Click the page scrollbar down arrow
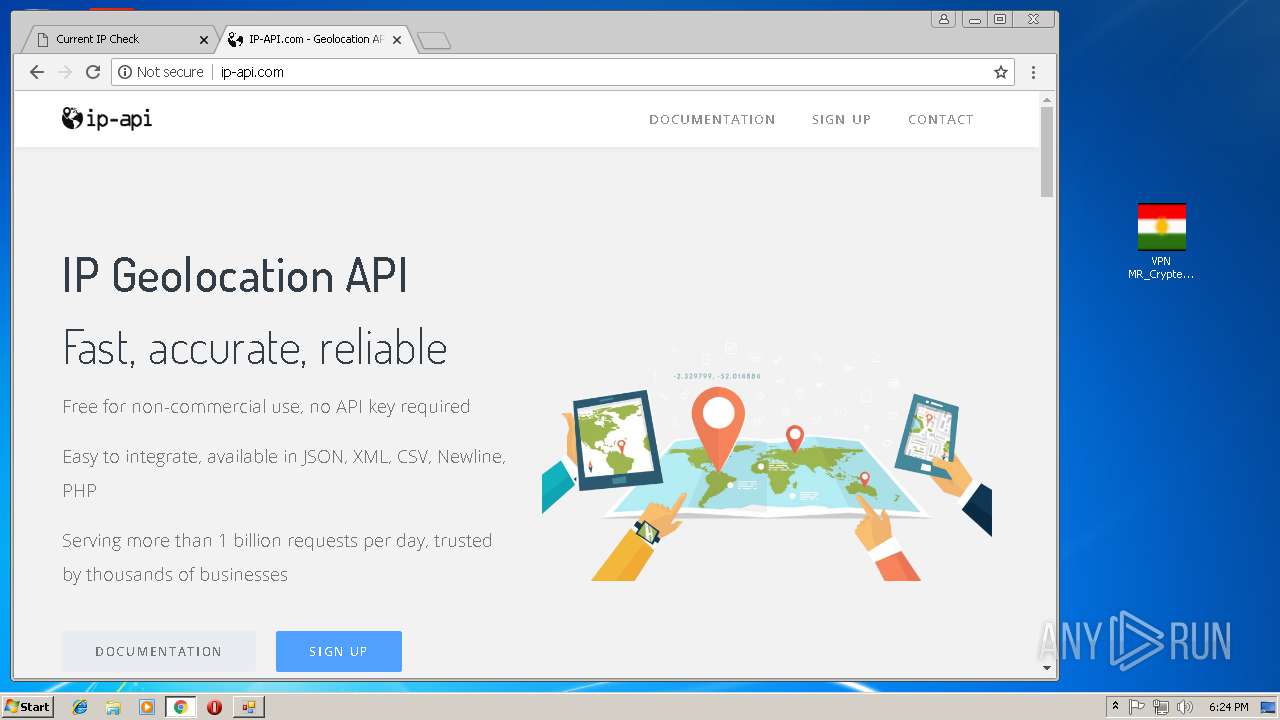This screenshot has height=720, width=1280. click(1047, 668)
